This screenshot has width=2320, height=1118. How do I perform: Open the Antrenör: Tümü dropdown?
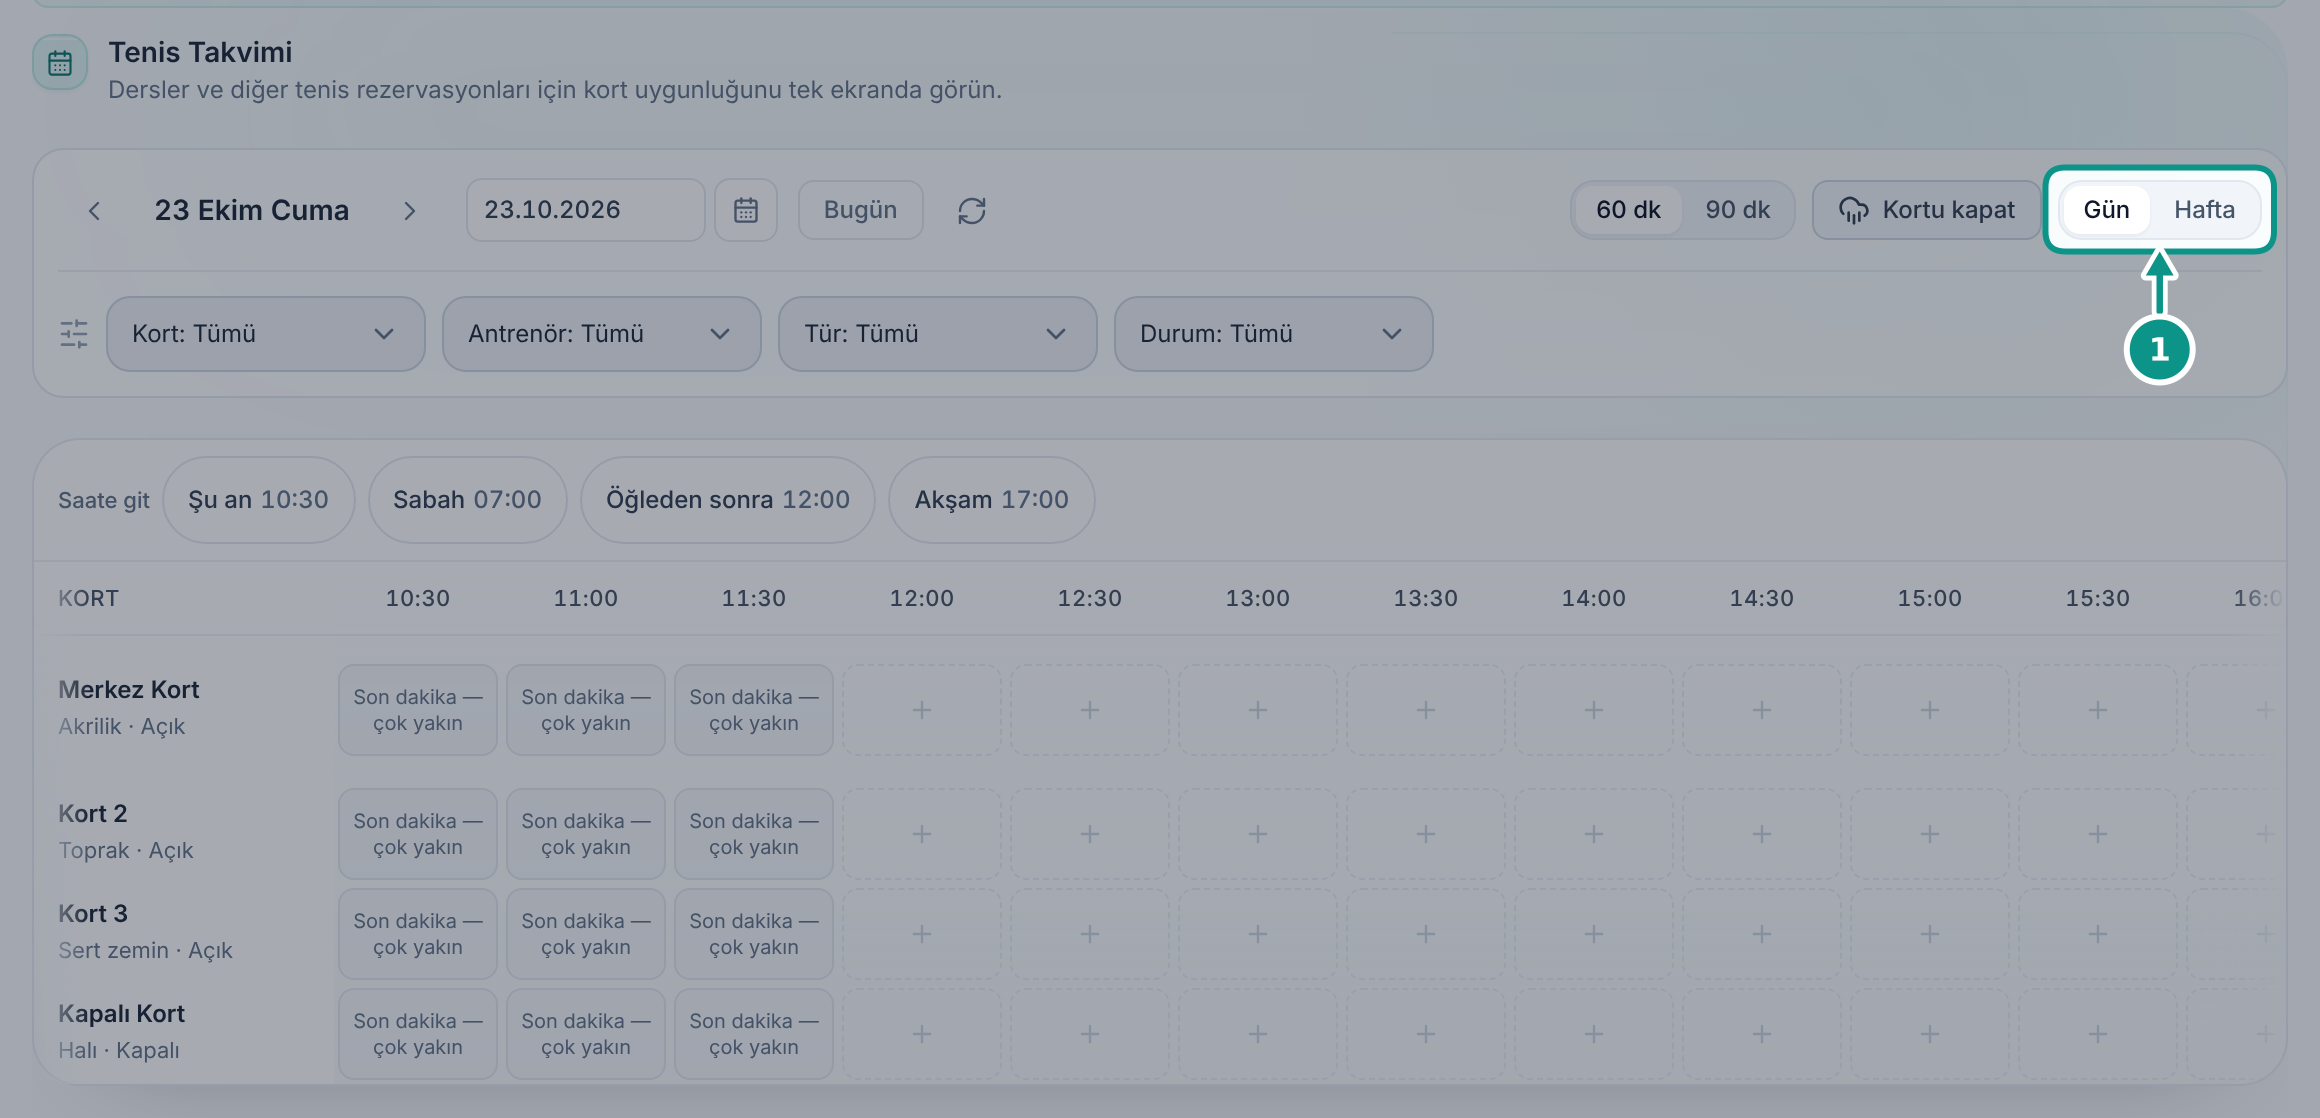pyautogui.click(x=602, y=334)
